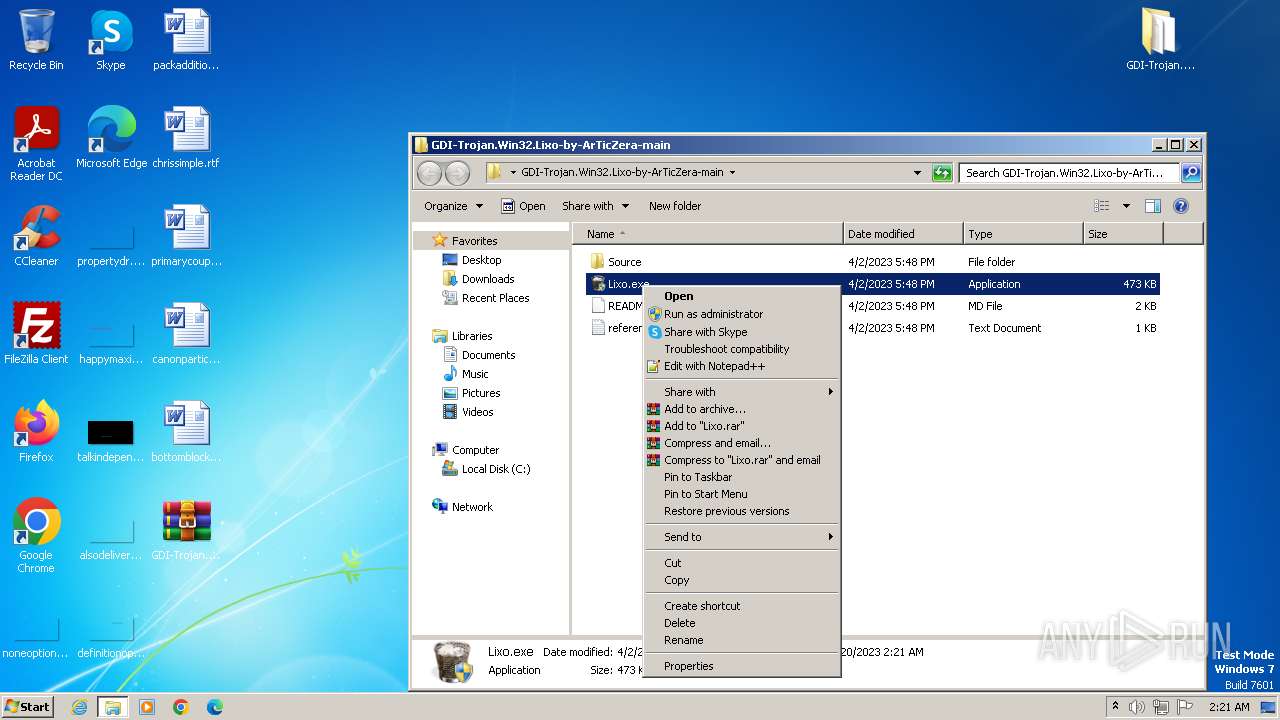The image size is (1280, 720).
Task: Click the taskbar clock showing 2:21 AM
Action: click(x=1229, y=707)
